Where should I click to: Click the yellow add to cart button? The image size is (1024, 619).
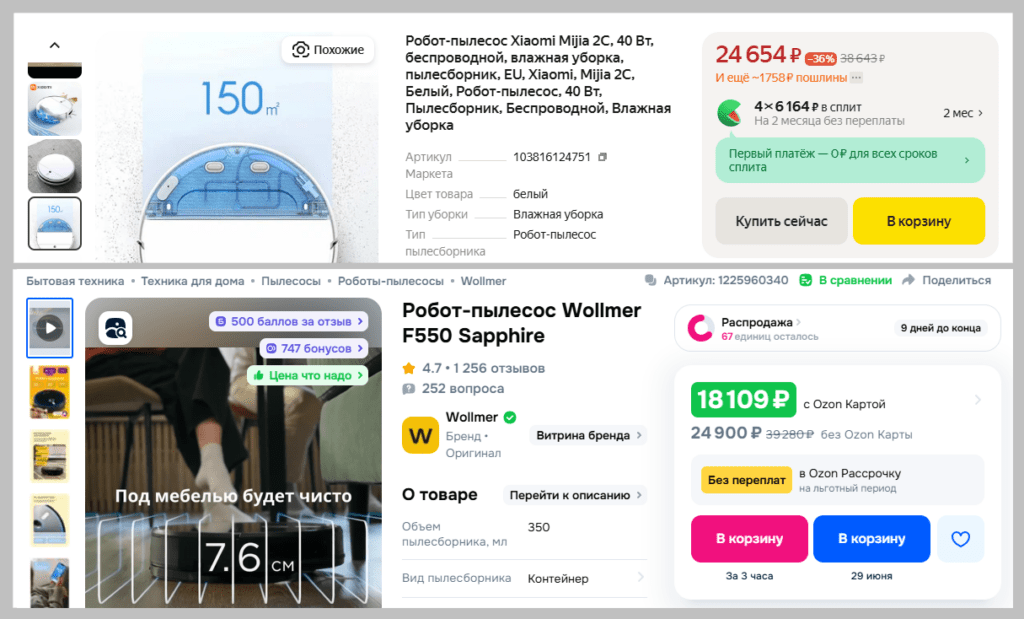tap(918, 221)
